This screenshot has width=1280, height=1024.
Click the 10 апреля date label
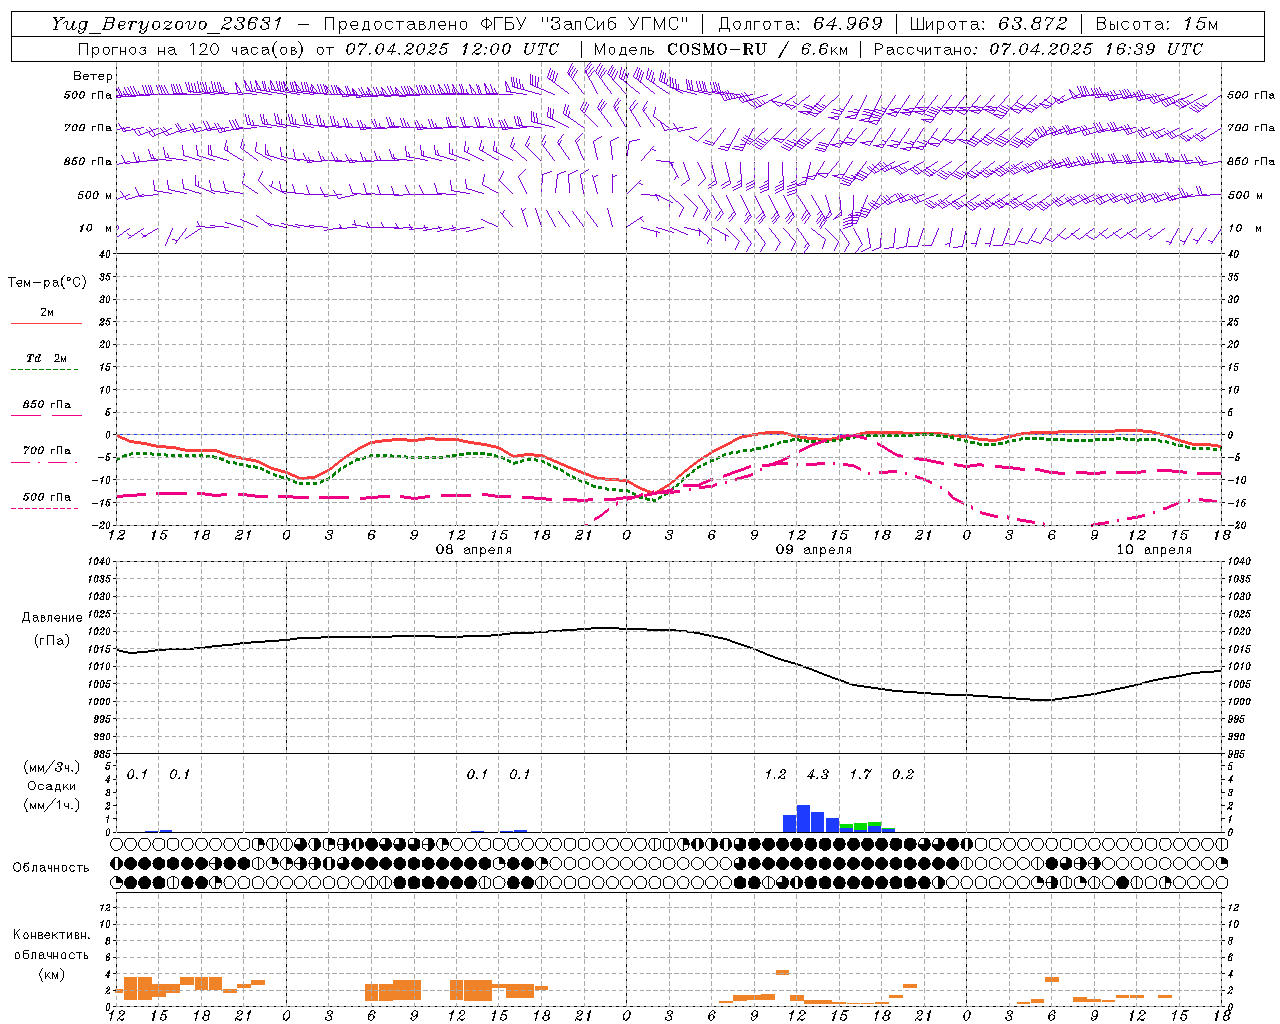(x=1154, y=550)
